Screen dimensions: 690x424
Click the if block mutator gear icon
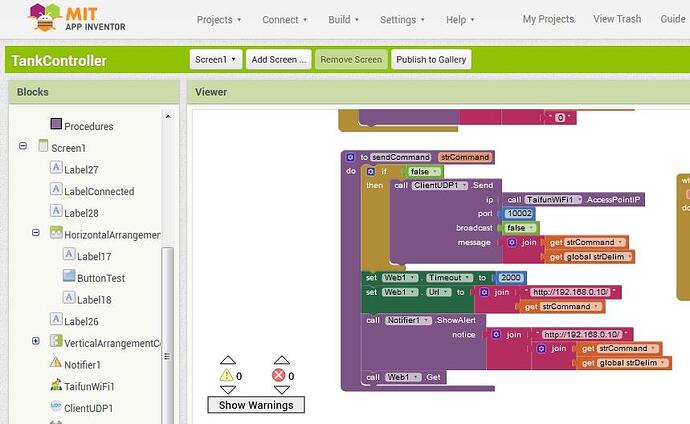coord(371,172)
